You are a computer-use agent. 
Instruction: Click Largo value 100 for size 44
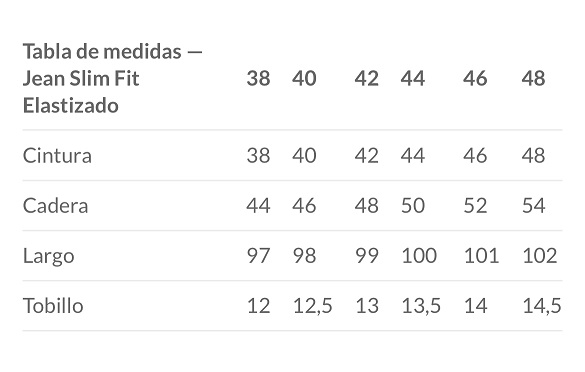coord(419,256)
